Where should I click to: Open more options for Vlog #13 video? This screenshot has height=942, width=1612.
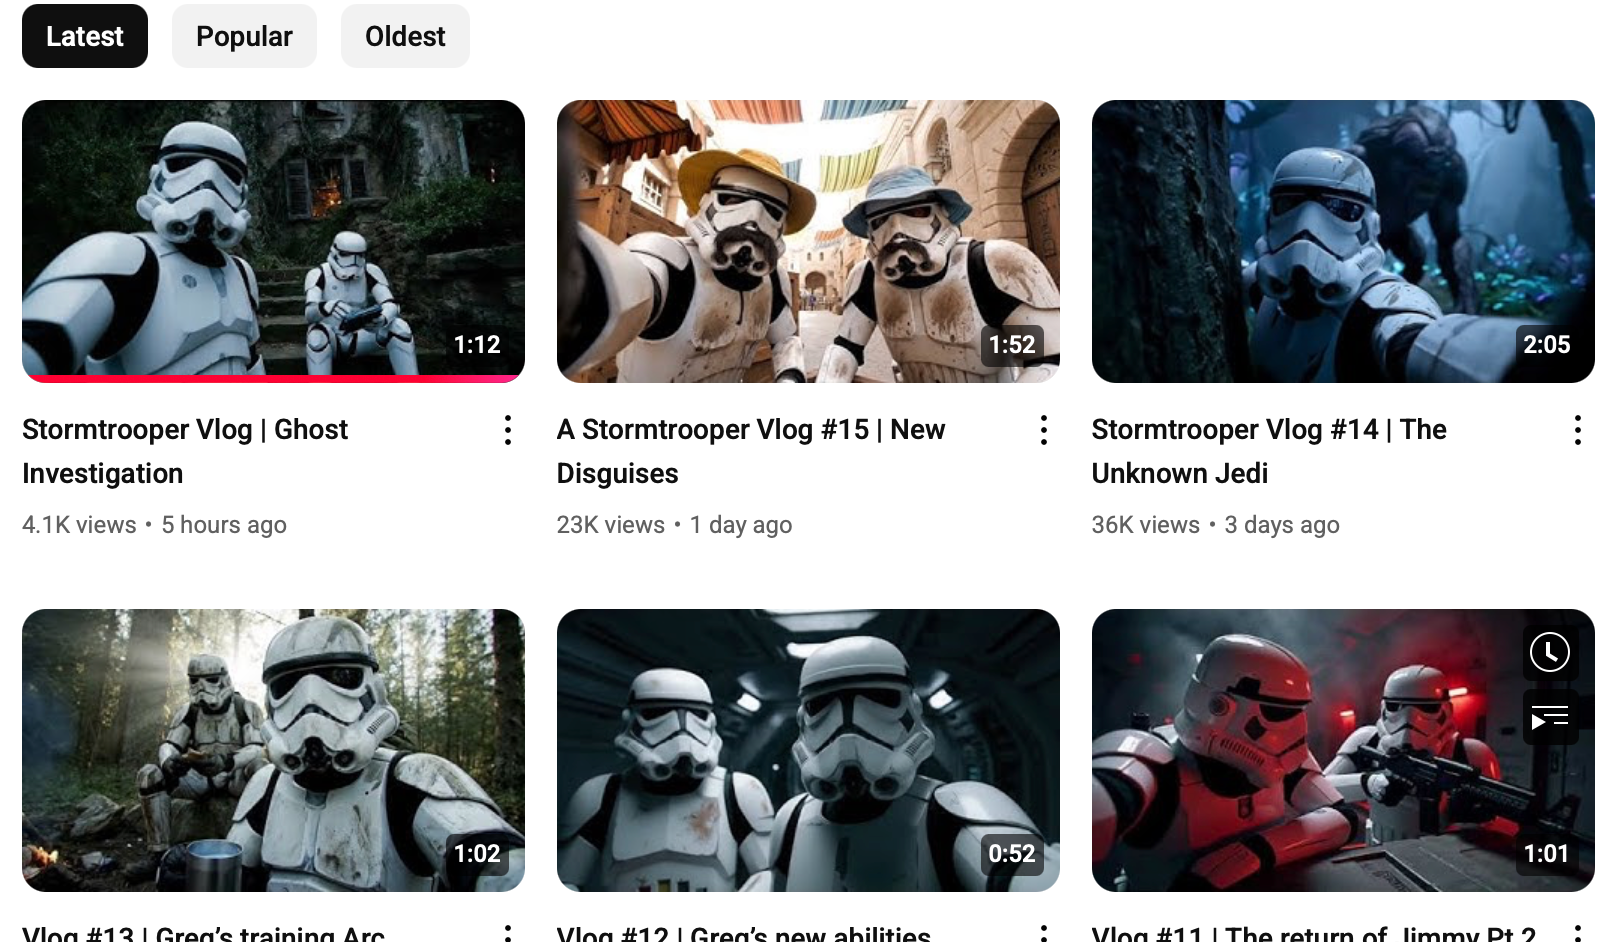pos(508,932)
